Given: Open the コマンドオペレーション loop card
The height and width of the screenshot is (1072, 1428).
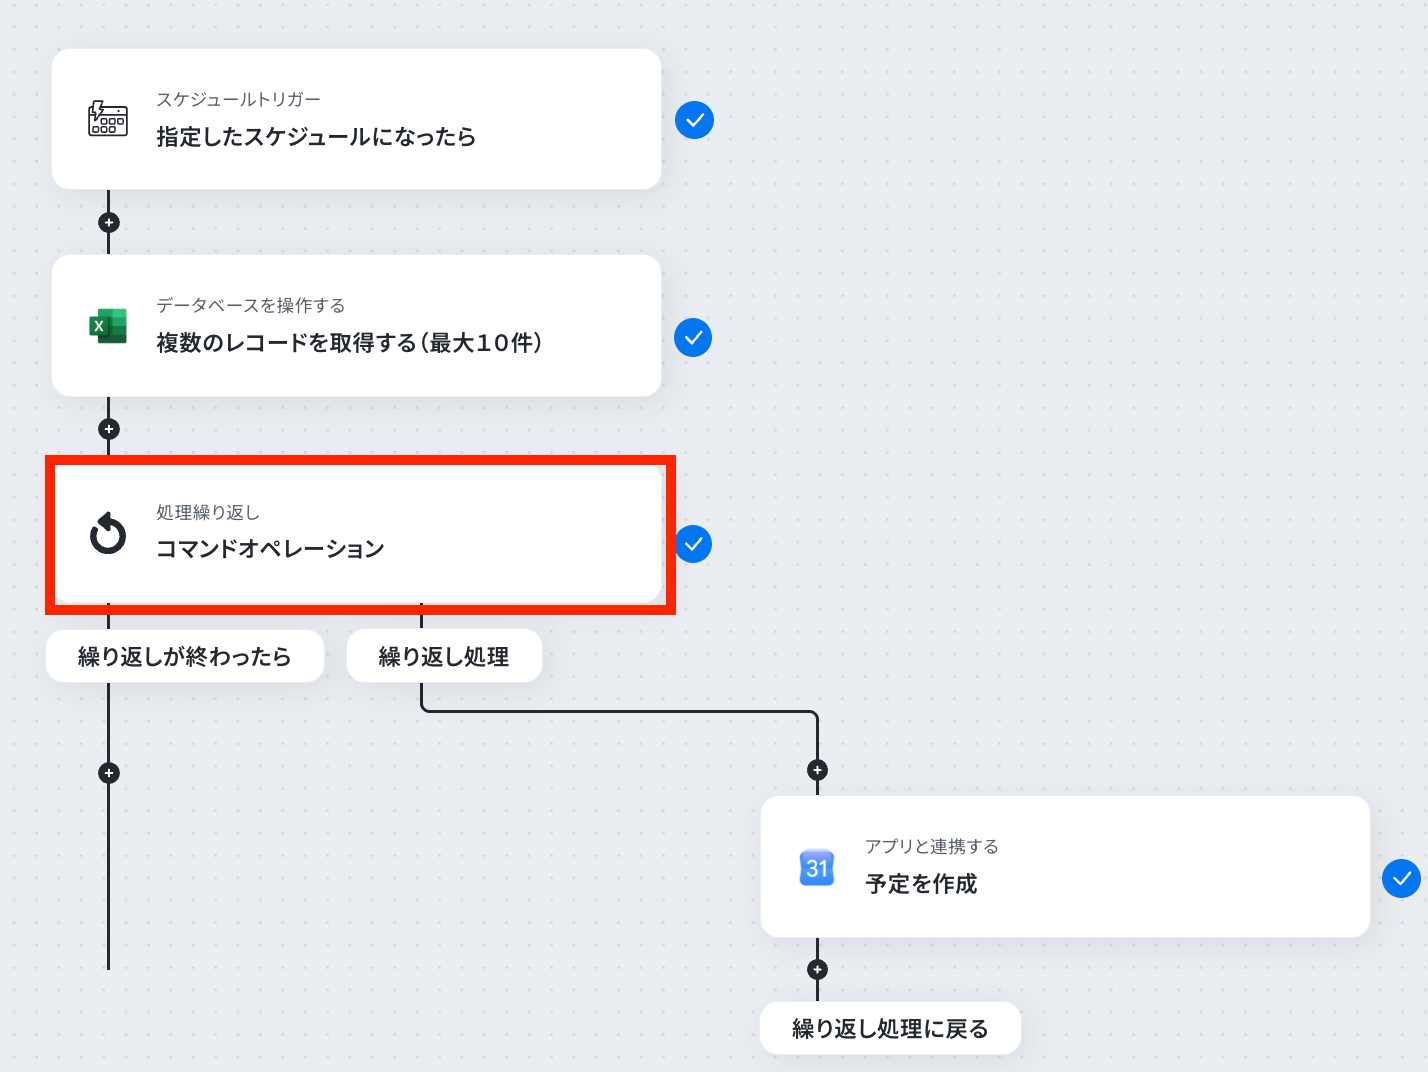Looking at the screenshot, I should point(359,534).
